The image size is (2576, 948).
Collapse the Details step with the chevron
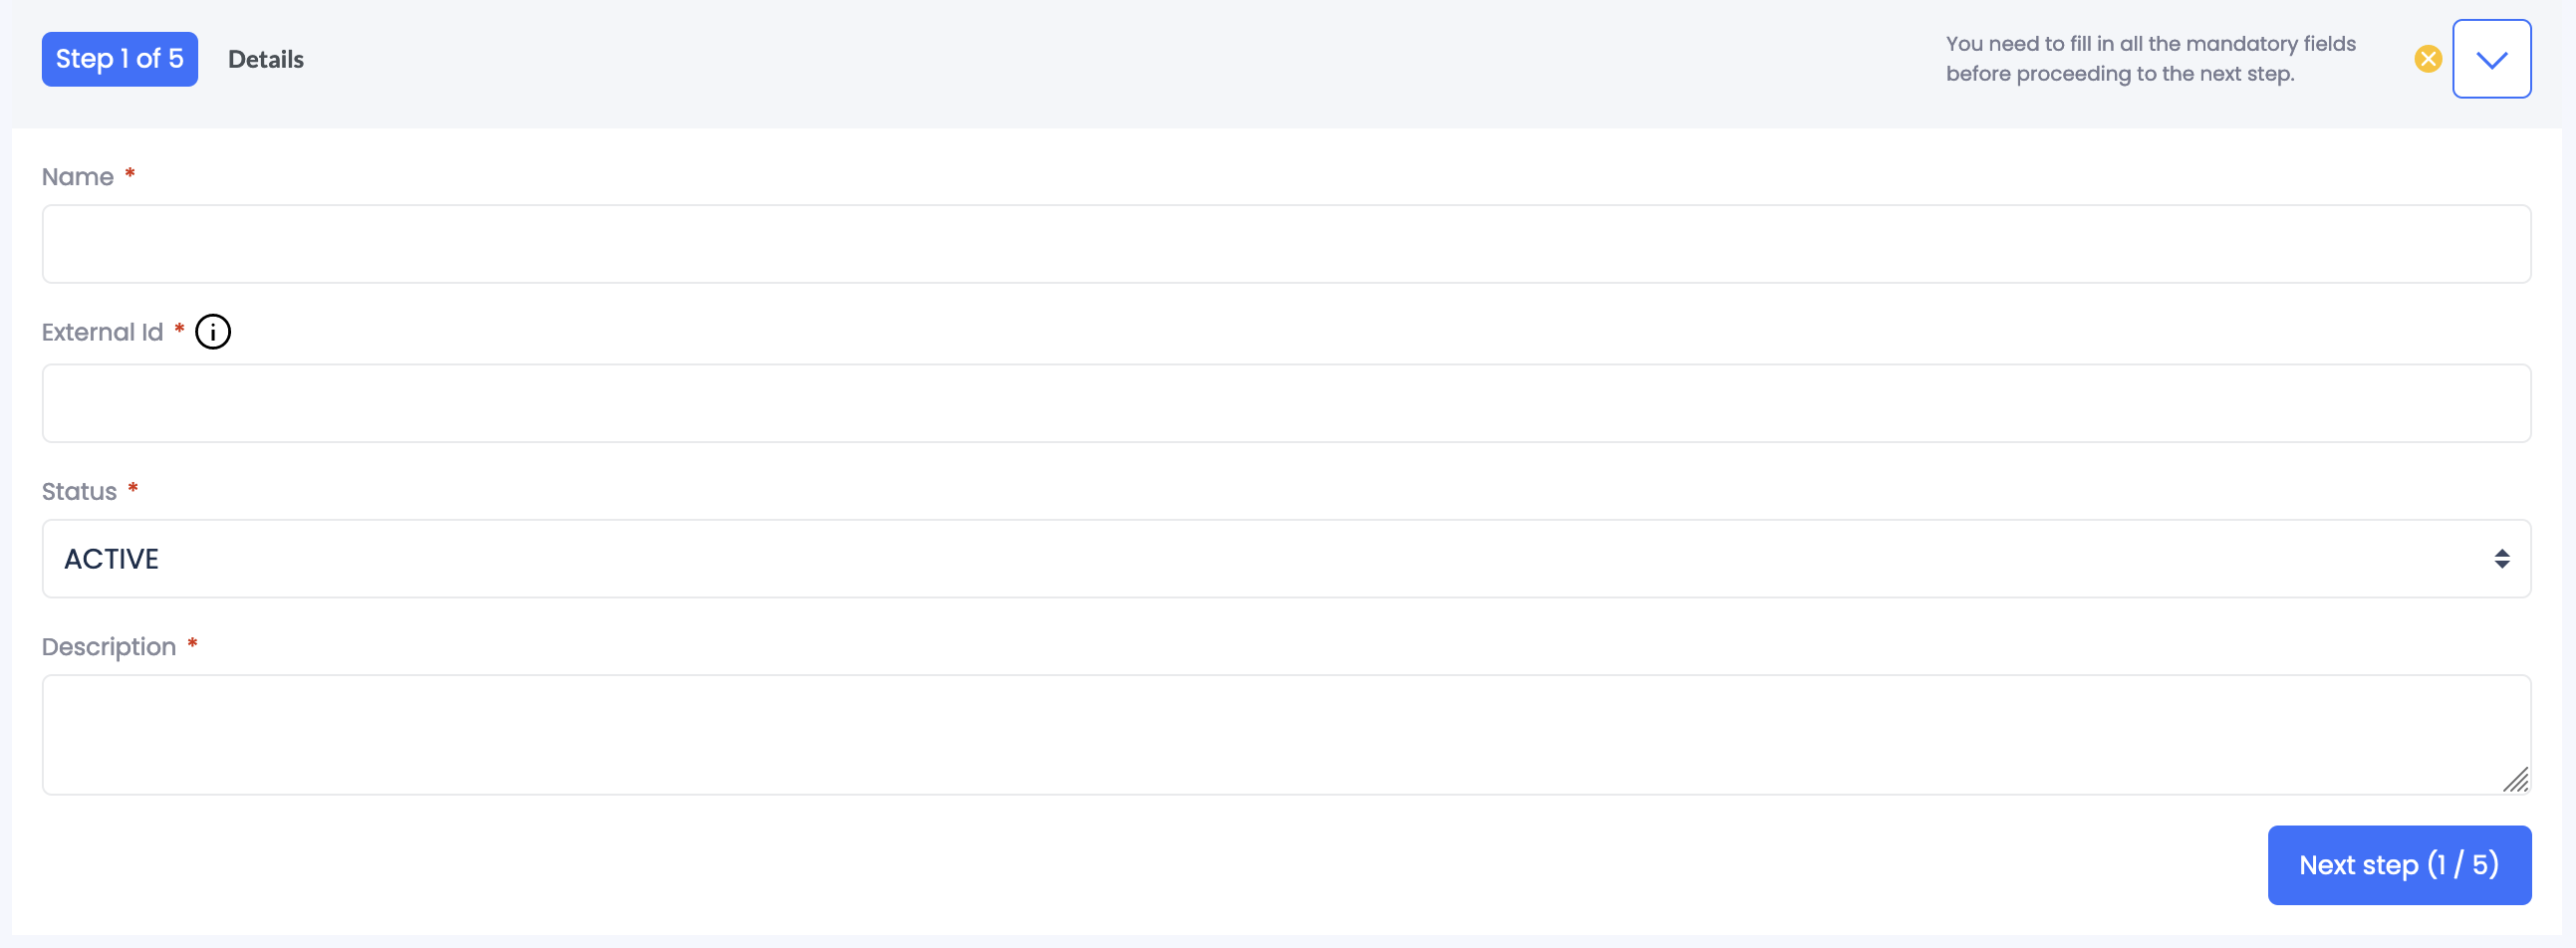[x=2491, y=59]
